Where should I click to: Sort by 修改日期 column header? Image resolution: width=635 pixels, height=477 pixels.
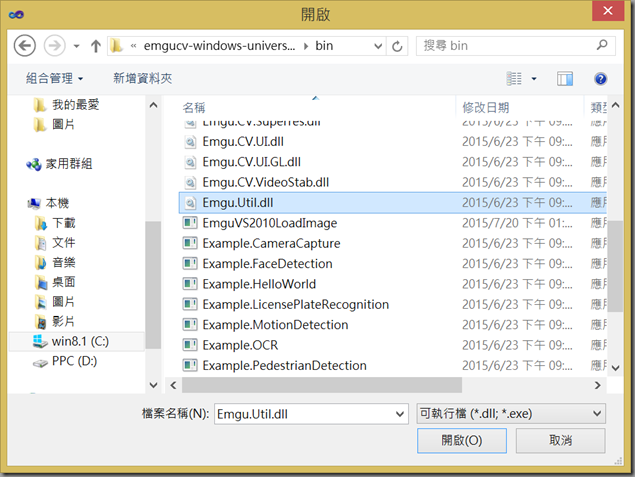click(486, 108)
